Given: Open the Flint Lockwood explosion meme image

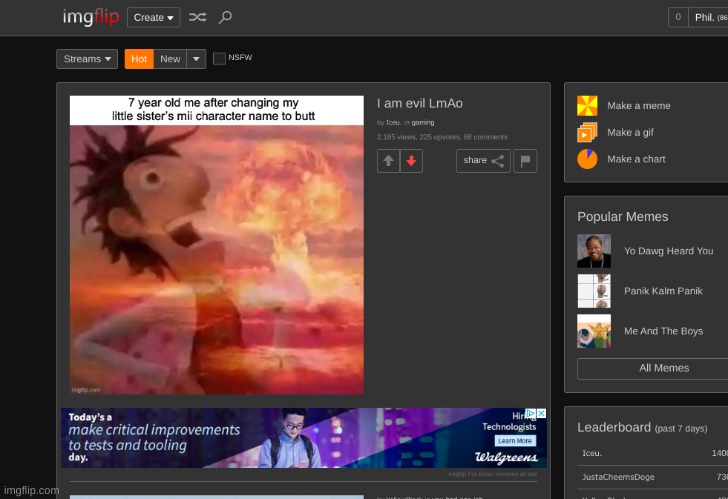Looking at the screenshot, I should point(217,245).
